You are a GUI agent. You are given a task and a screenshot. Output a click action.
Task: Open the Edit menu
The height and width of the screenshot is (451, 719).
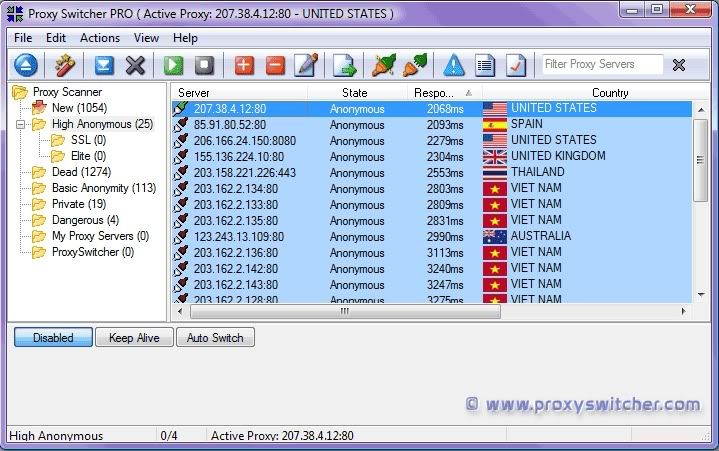click(55, 38)
